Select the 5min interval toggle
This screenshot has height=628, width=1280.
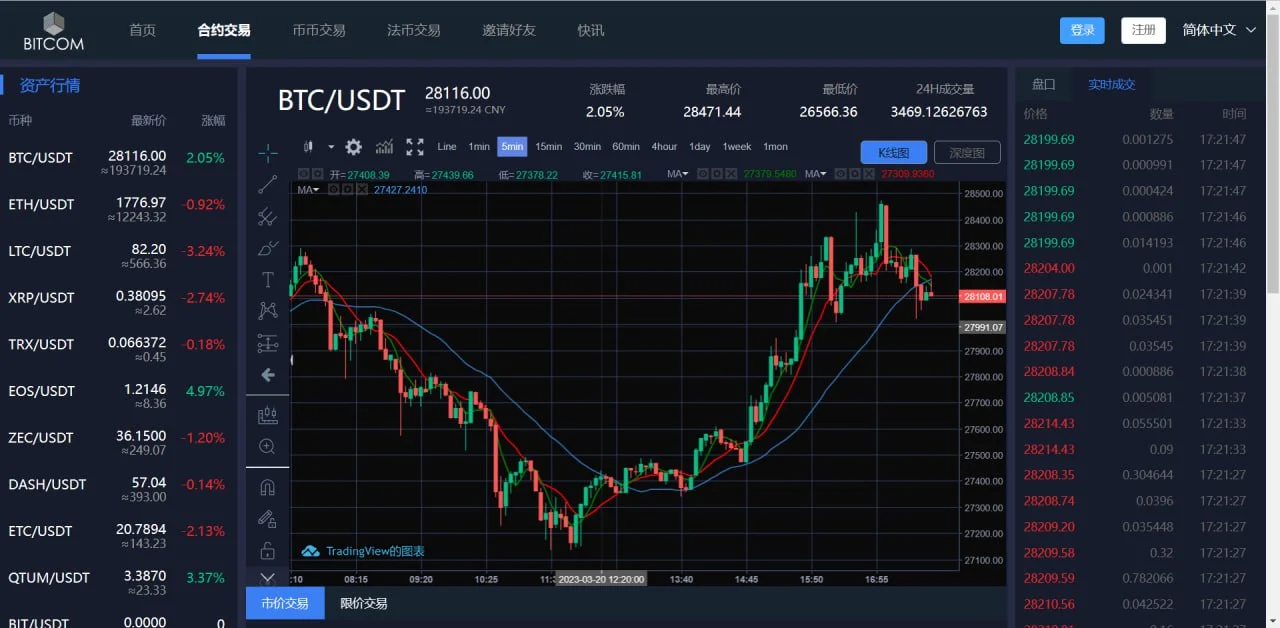point(512,146)
